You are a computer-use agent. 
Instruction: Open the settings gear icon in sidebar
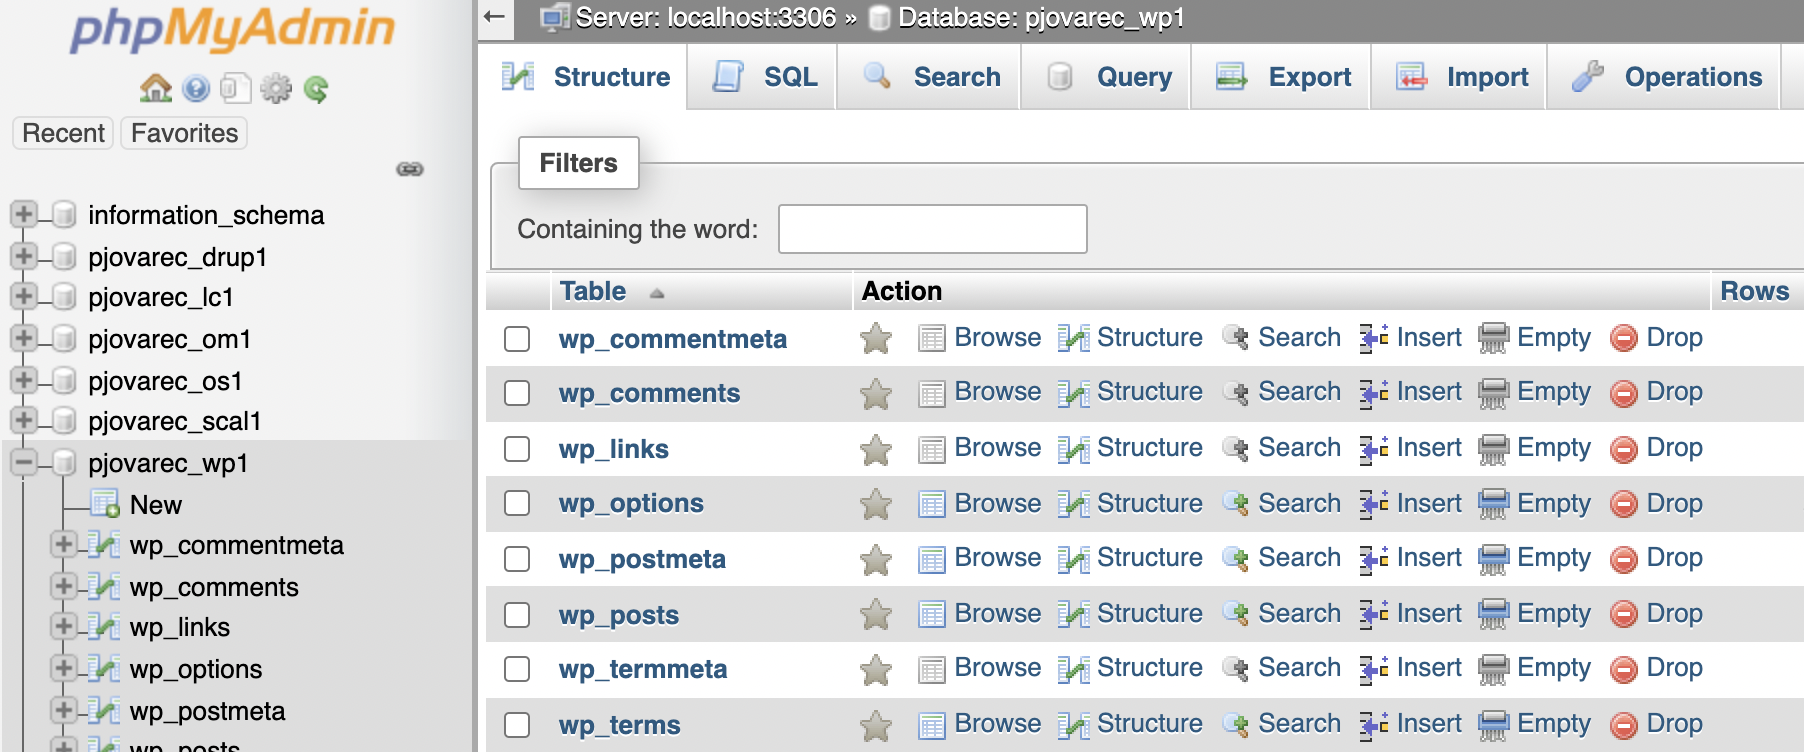[275, 89]
